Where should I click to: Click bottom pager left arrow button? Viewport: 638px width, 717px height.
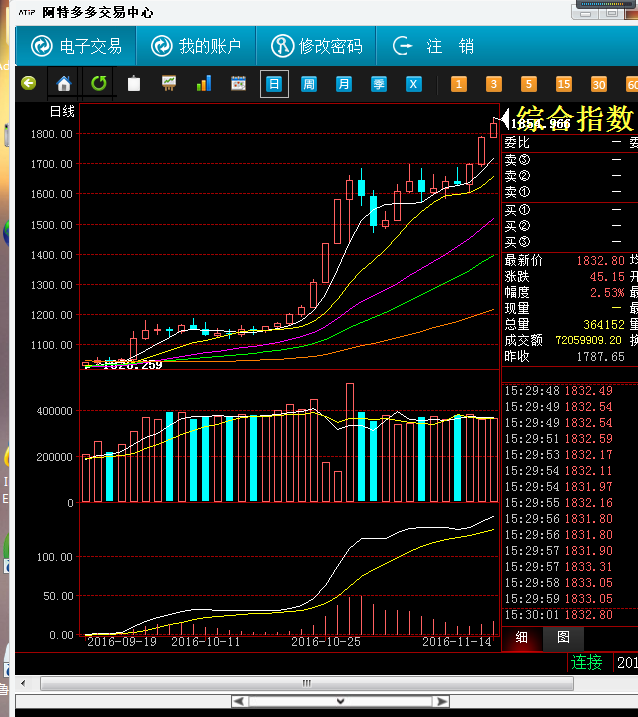pos(240,701)
